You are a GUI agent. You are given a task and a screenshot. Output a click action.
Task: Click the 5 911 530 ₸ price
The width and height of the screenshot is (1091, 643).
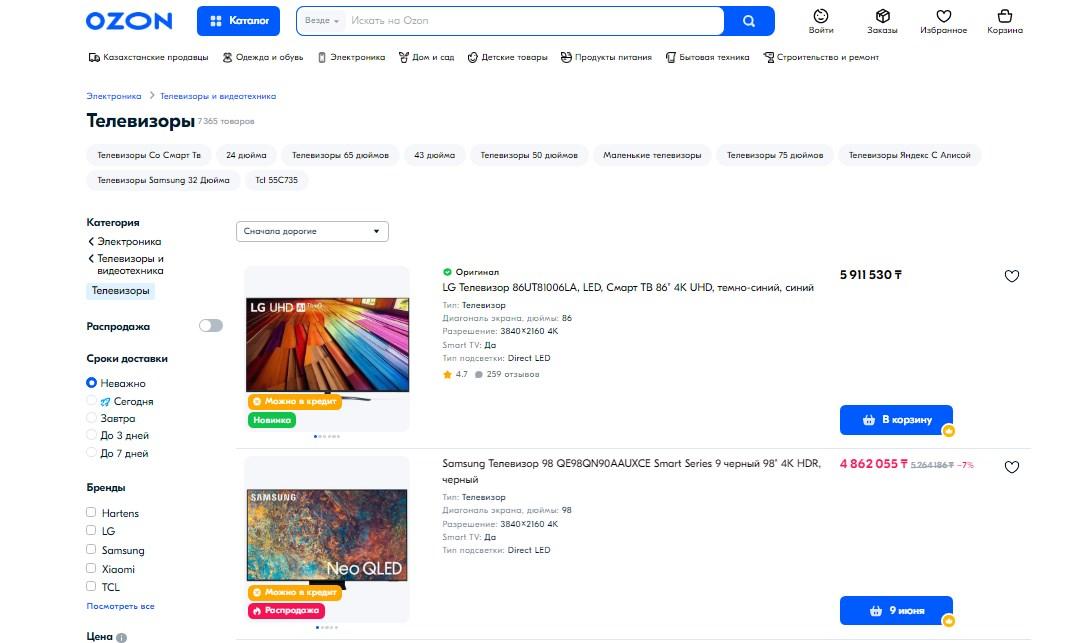[870, 275]
